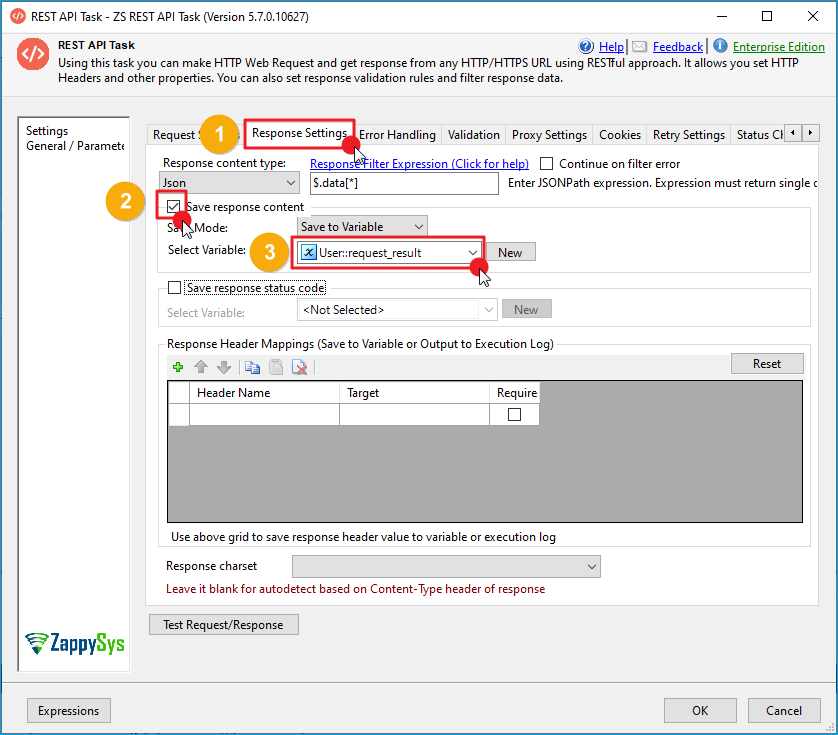The width and height of the screenshot is (838, 735).
Task: Move header mapping row down
Action: click(222, 367)
